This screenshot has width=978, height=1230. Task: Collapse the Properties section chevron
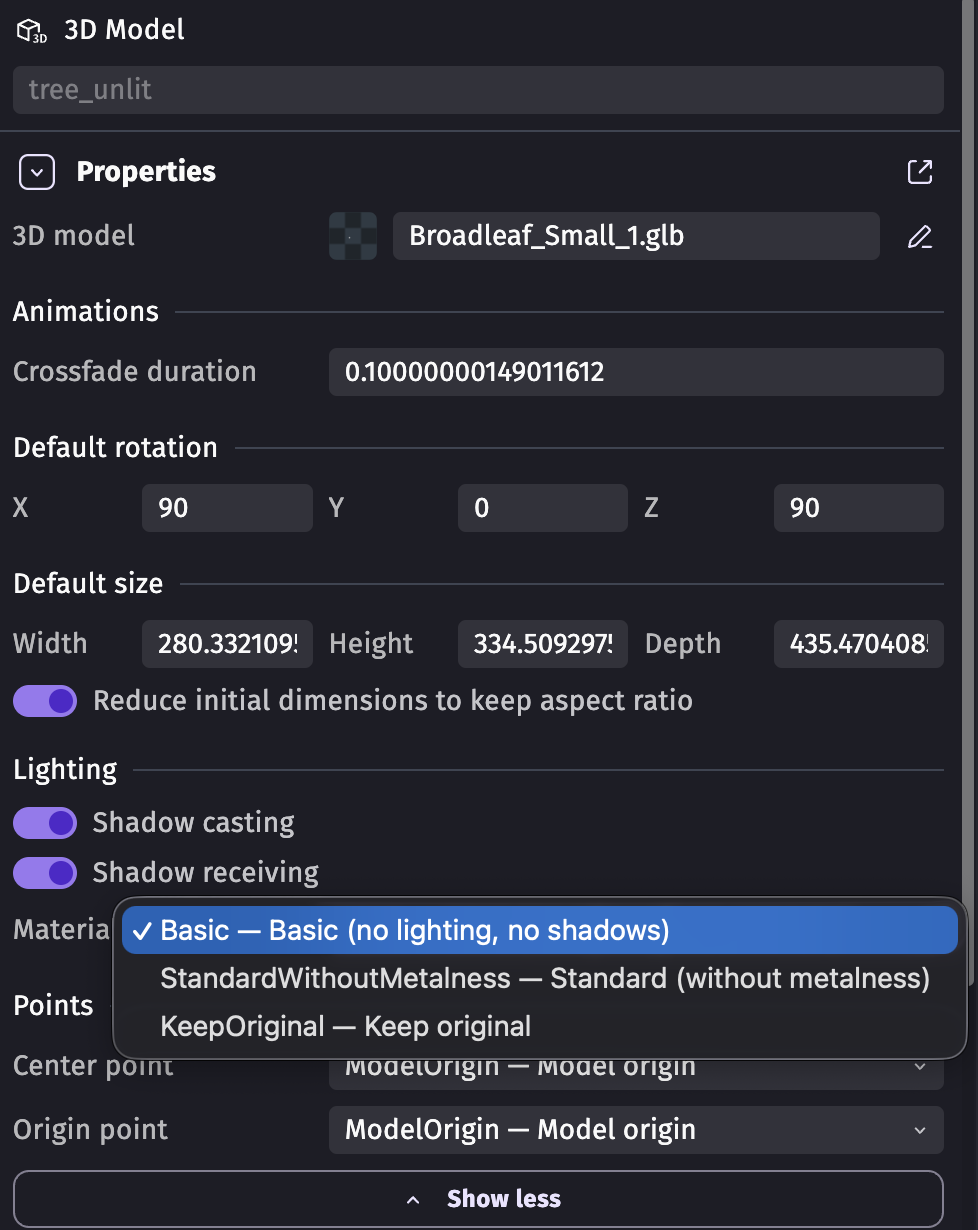(x=37, y=173)
